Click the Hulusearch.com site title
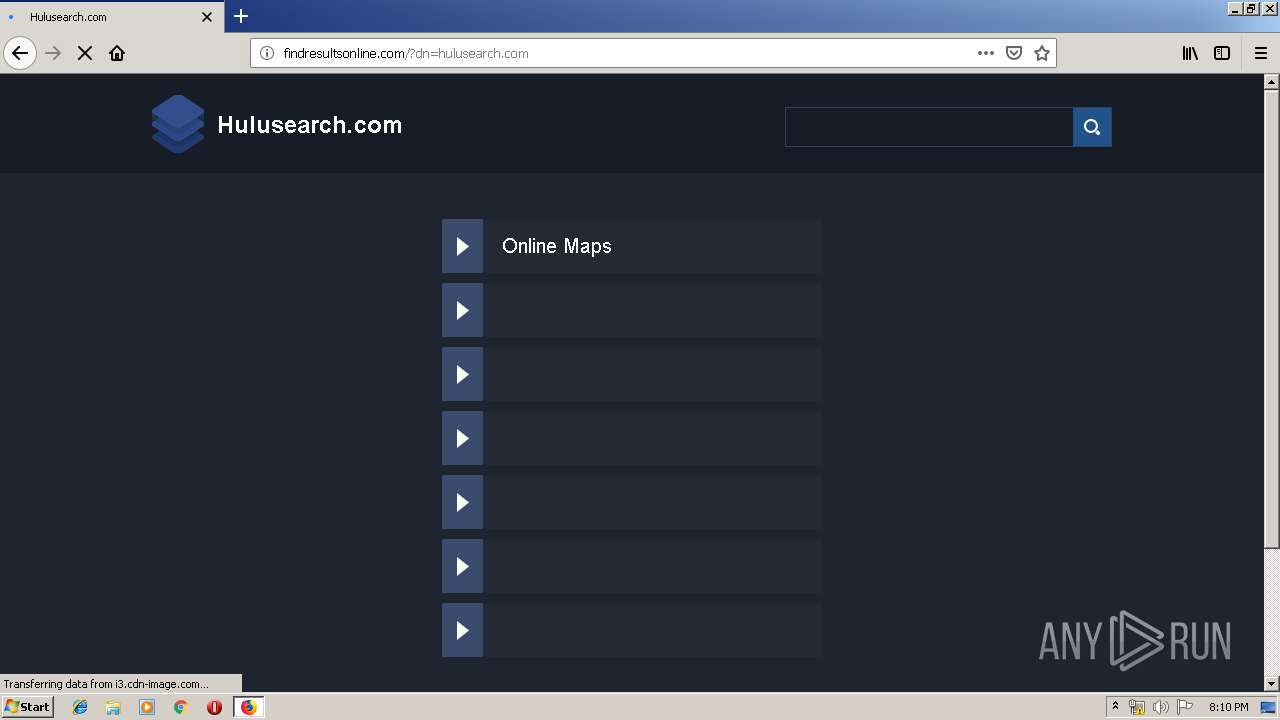Viewport: 1280px width, 720px height. tap(310, 125)
